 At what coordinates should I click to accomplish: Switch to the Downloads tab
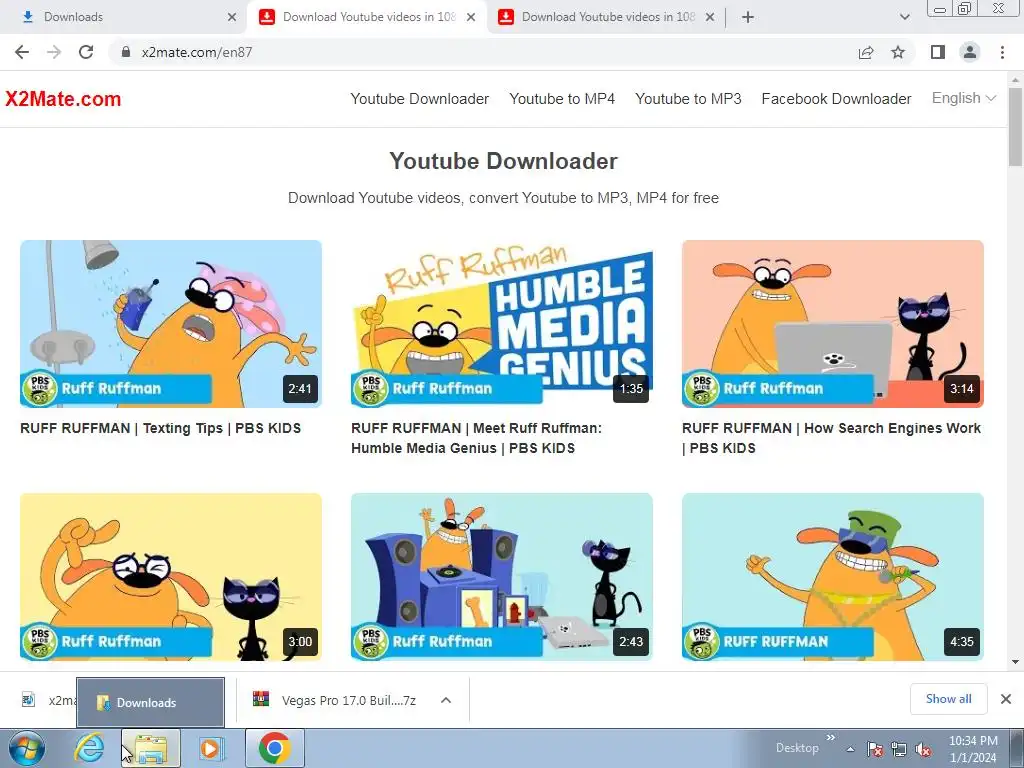tap(124, 17)
